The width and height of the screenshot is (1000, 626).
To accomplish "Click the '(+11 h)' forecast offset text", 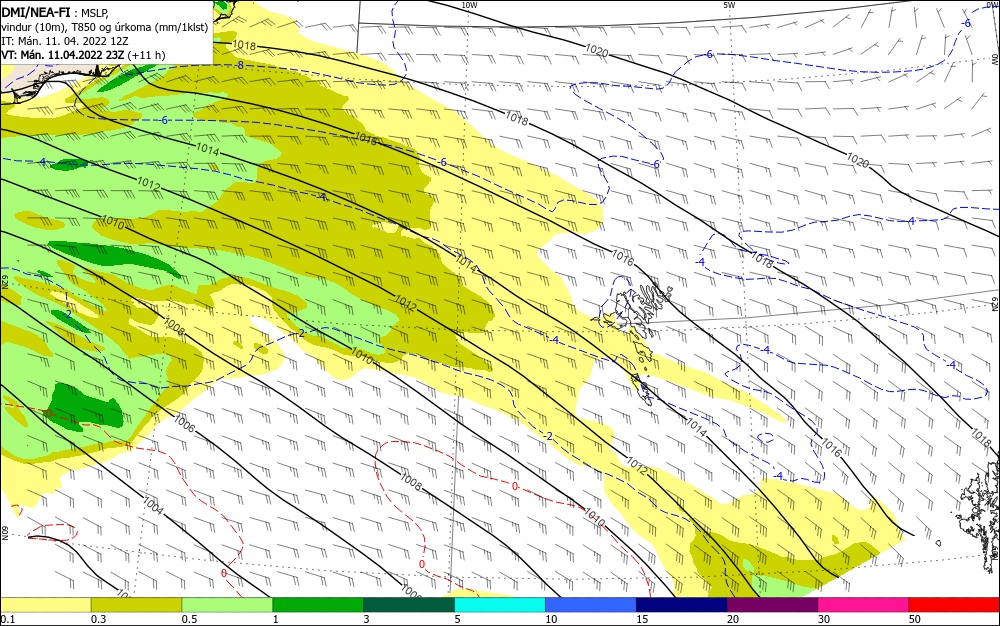I will pyautogui.click(x=146, y=55).
